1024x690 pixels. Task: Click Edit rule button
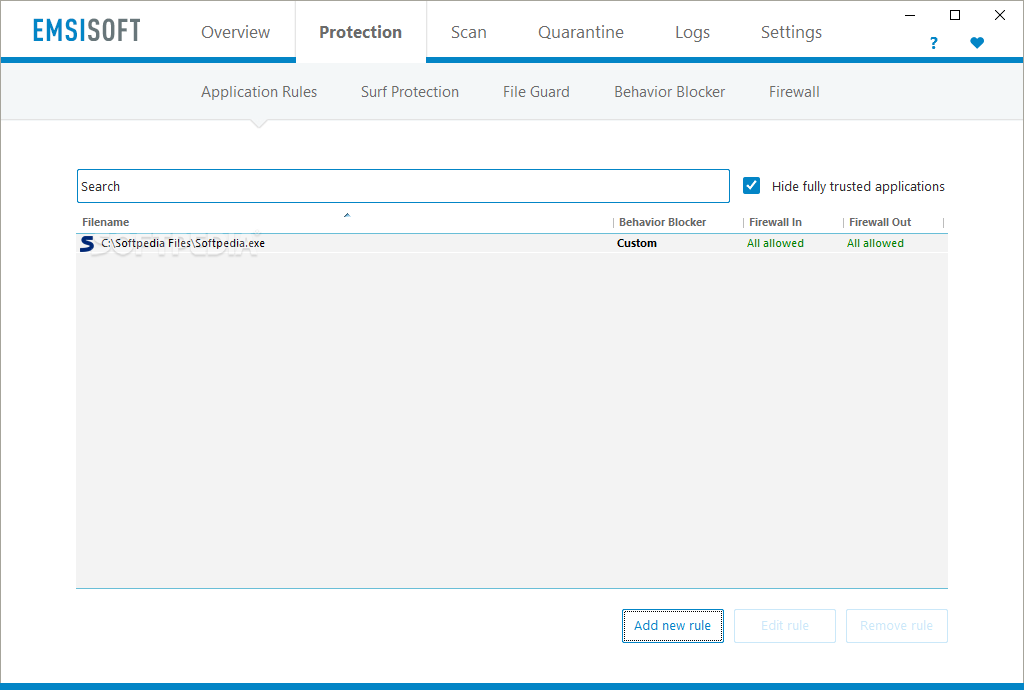pyautogui.click(x=785, y=625)
